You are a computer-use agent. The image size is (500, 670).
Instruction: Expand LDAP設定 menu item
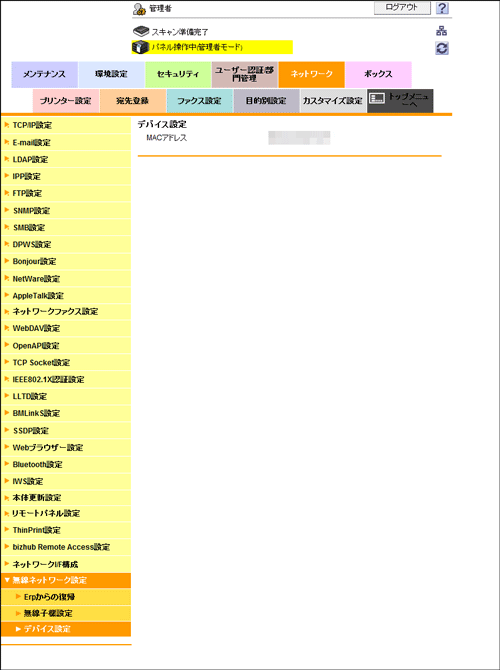tap(66, 160)
